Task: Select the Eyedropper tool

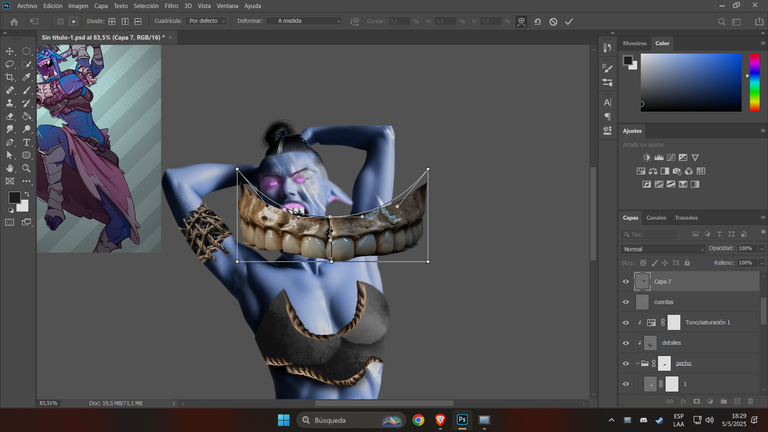Action: (x=26, y=77)
